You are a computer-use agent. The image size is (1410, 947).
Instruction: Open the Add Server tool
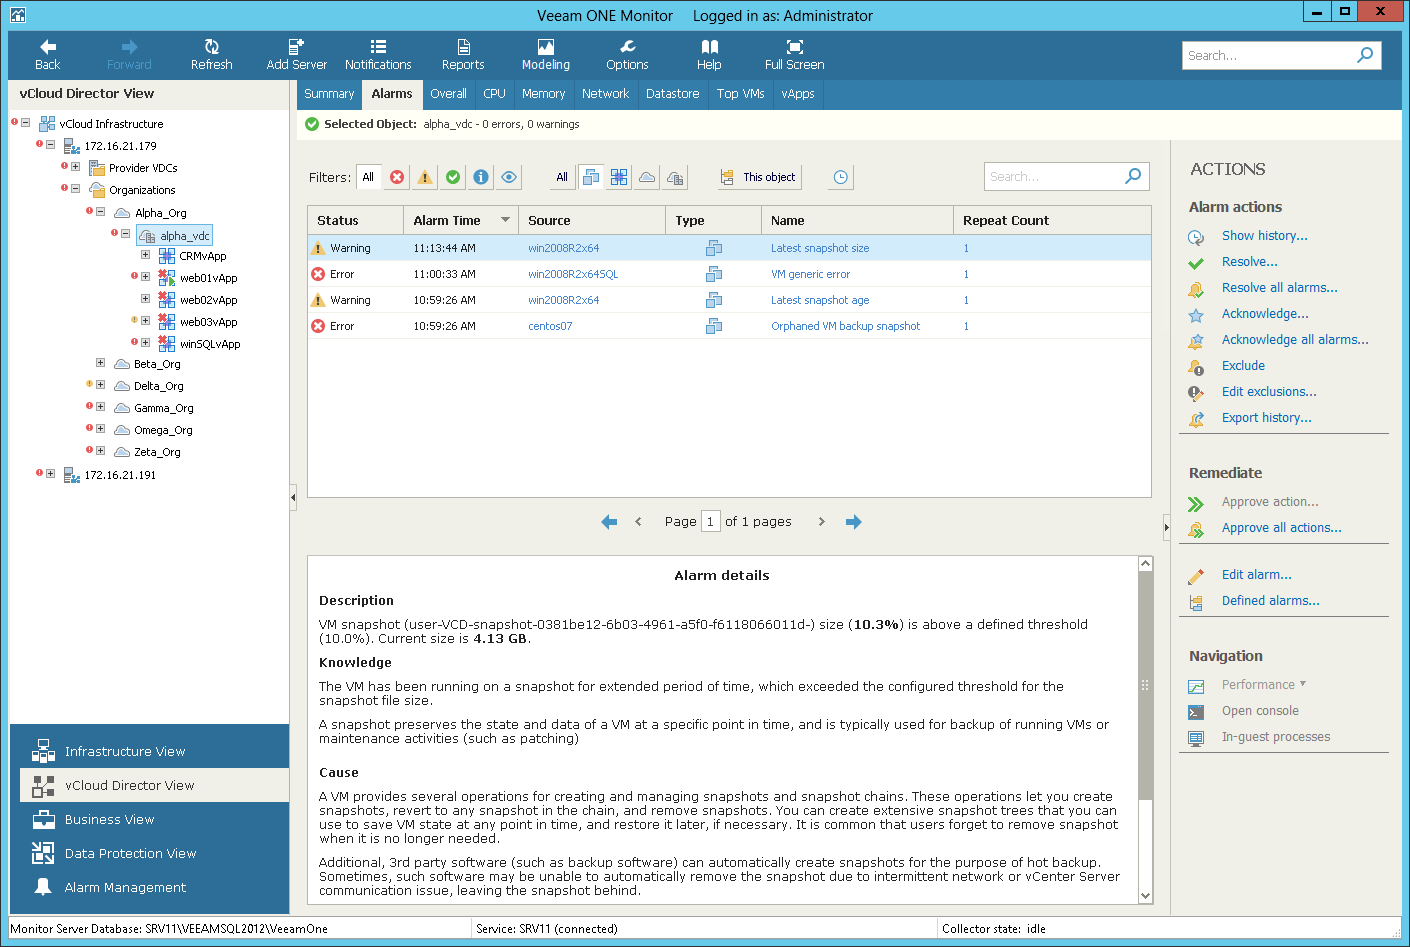point(296,55)
